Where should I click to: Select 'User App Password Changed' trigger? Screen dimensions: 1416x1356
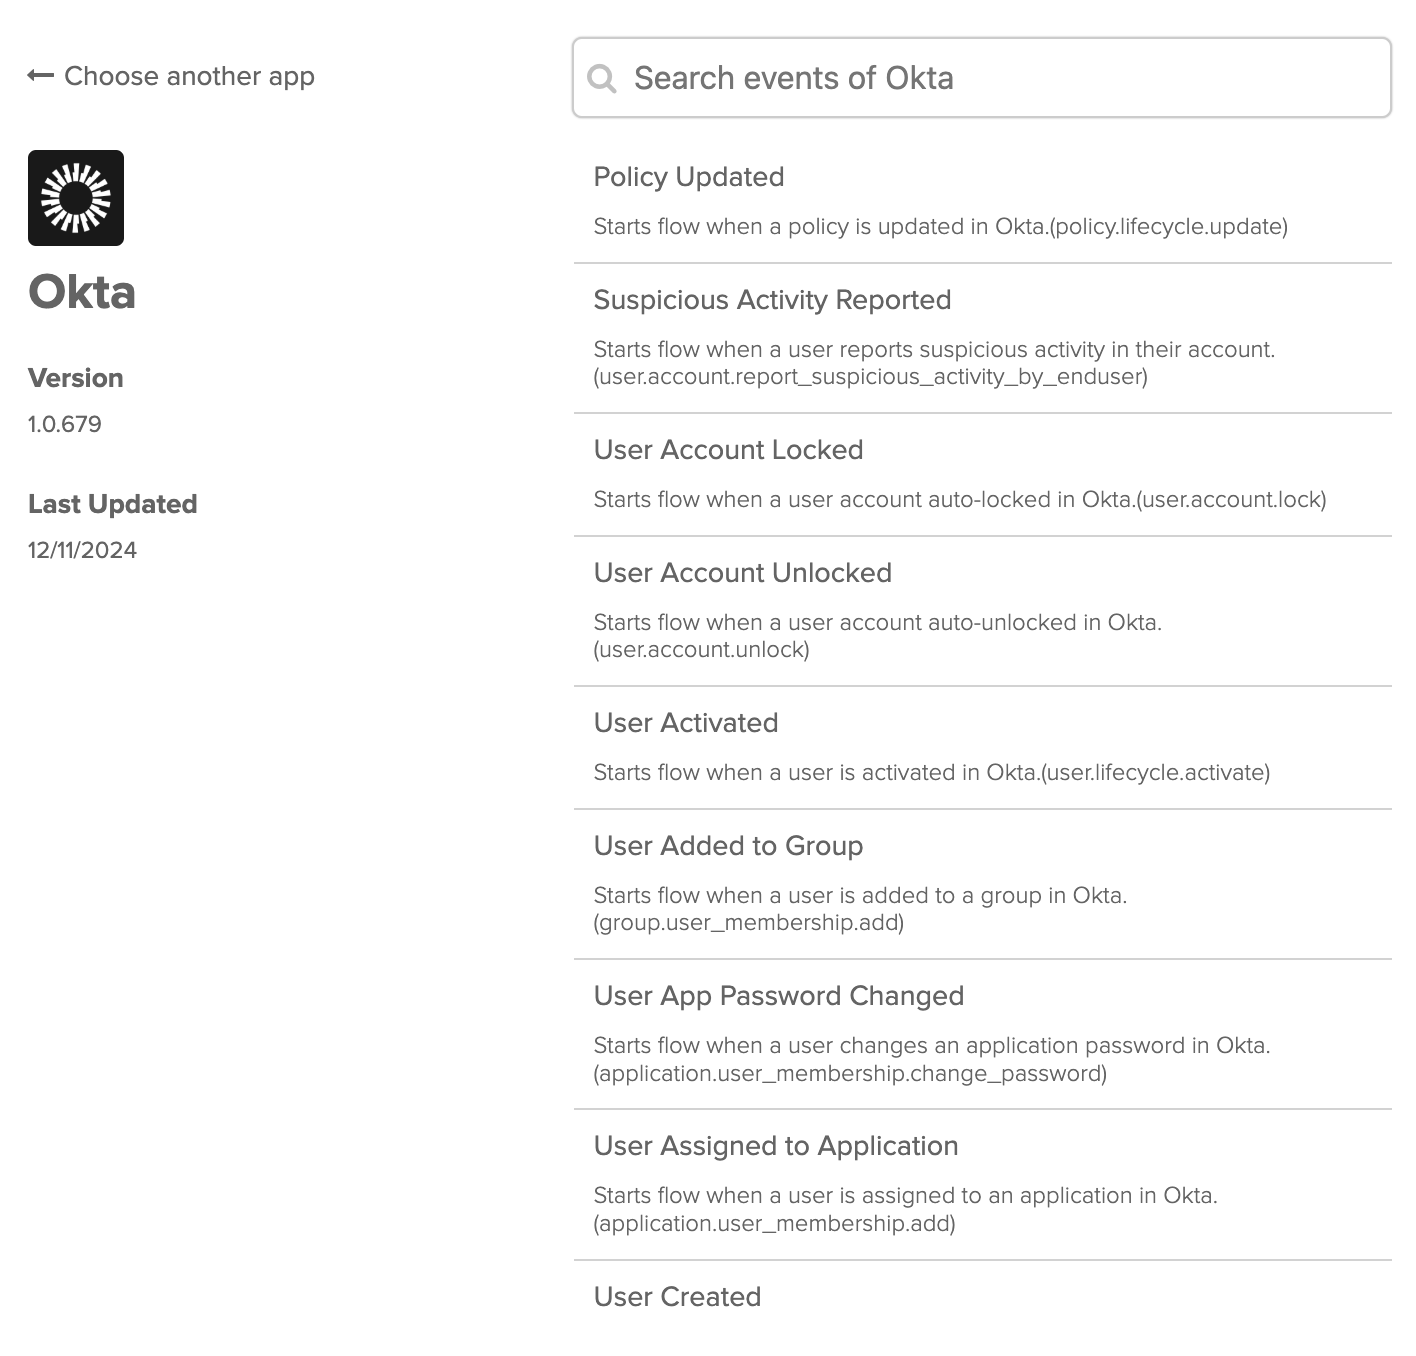tap(779, 996)
